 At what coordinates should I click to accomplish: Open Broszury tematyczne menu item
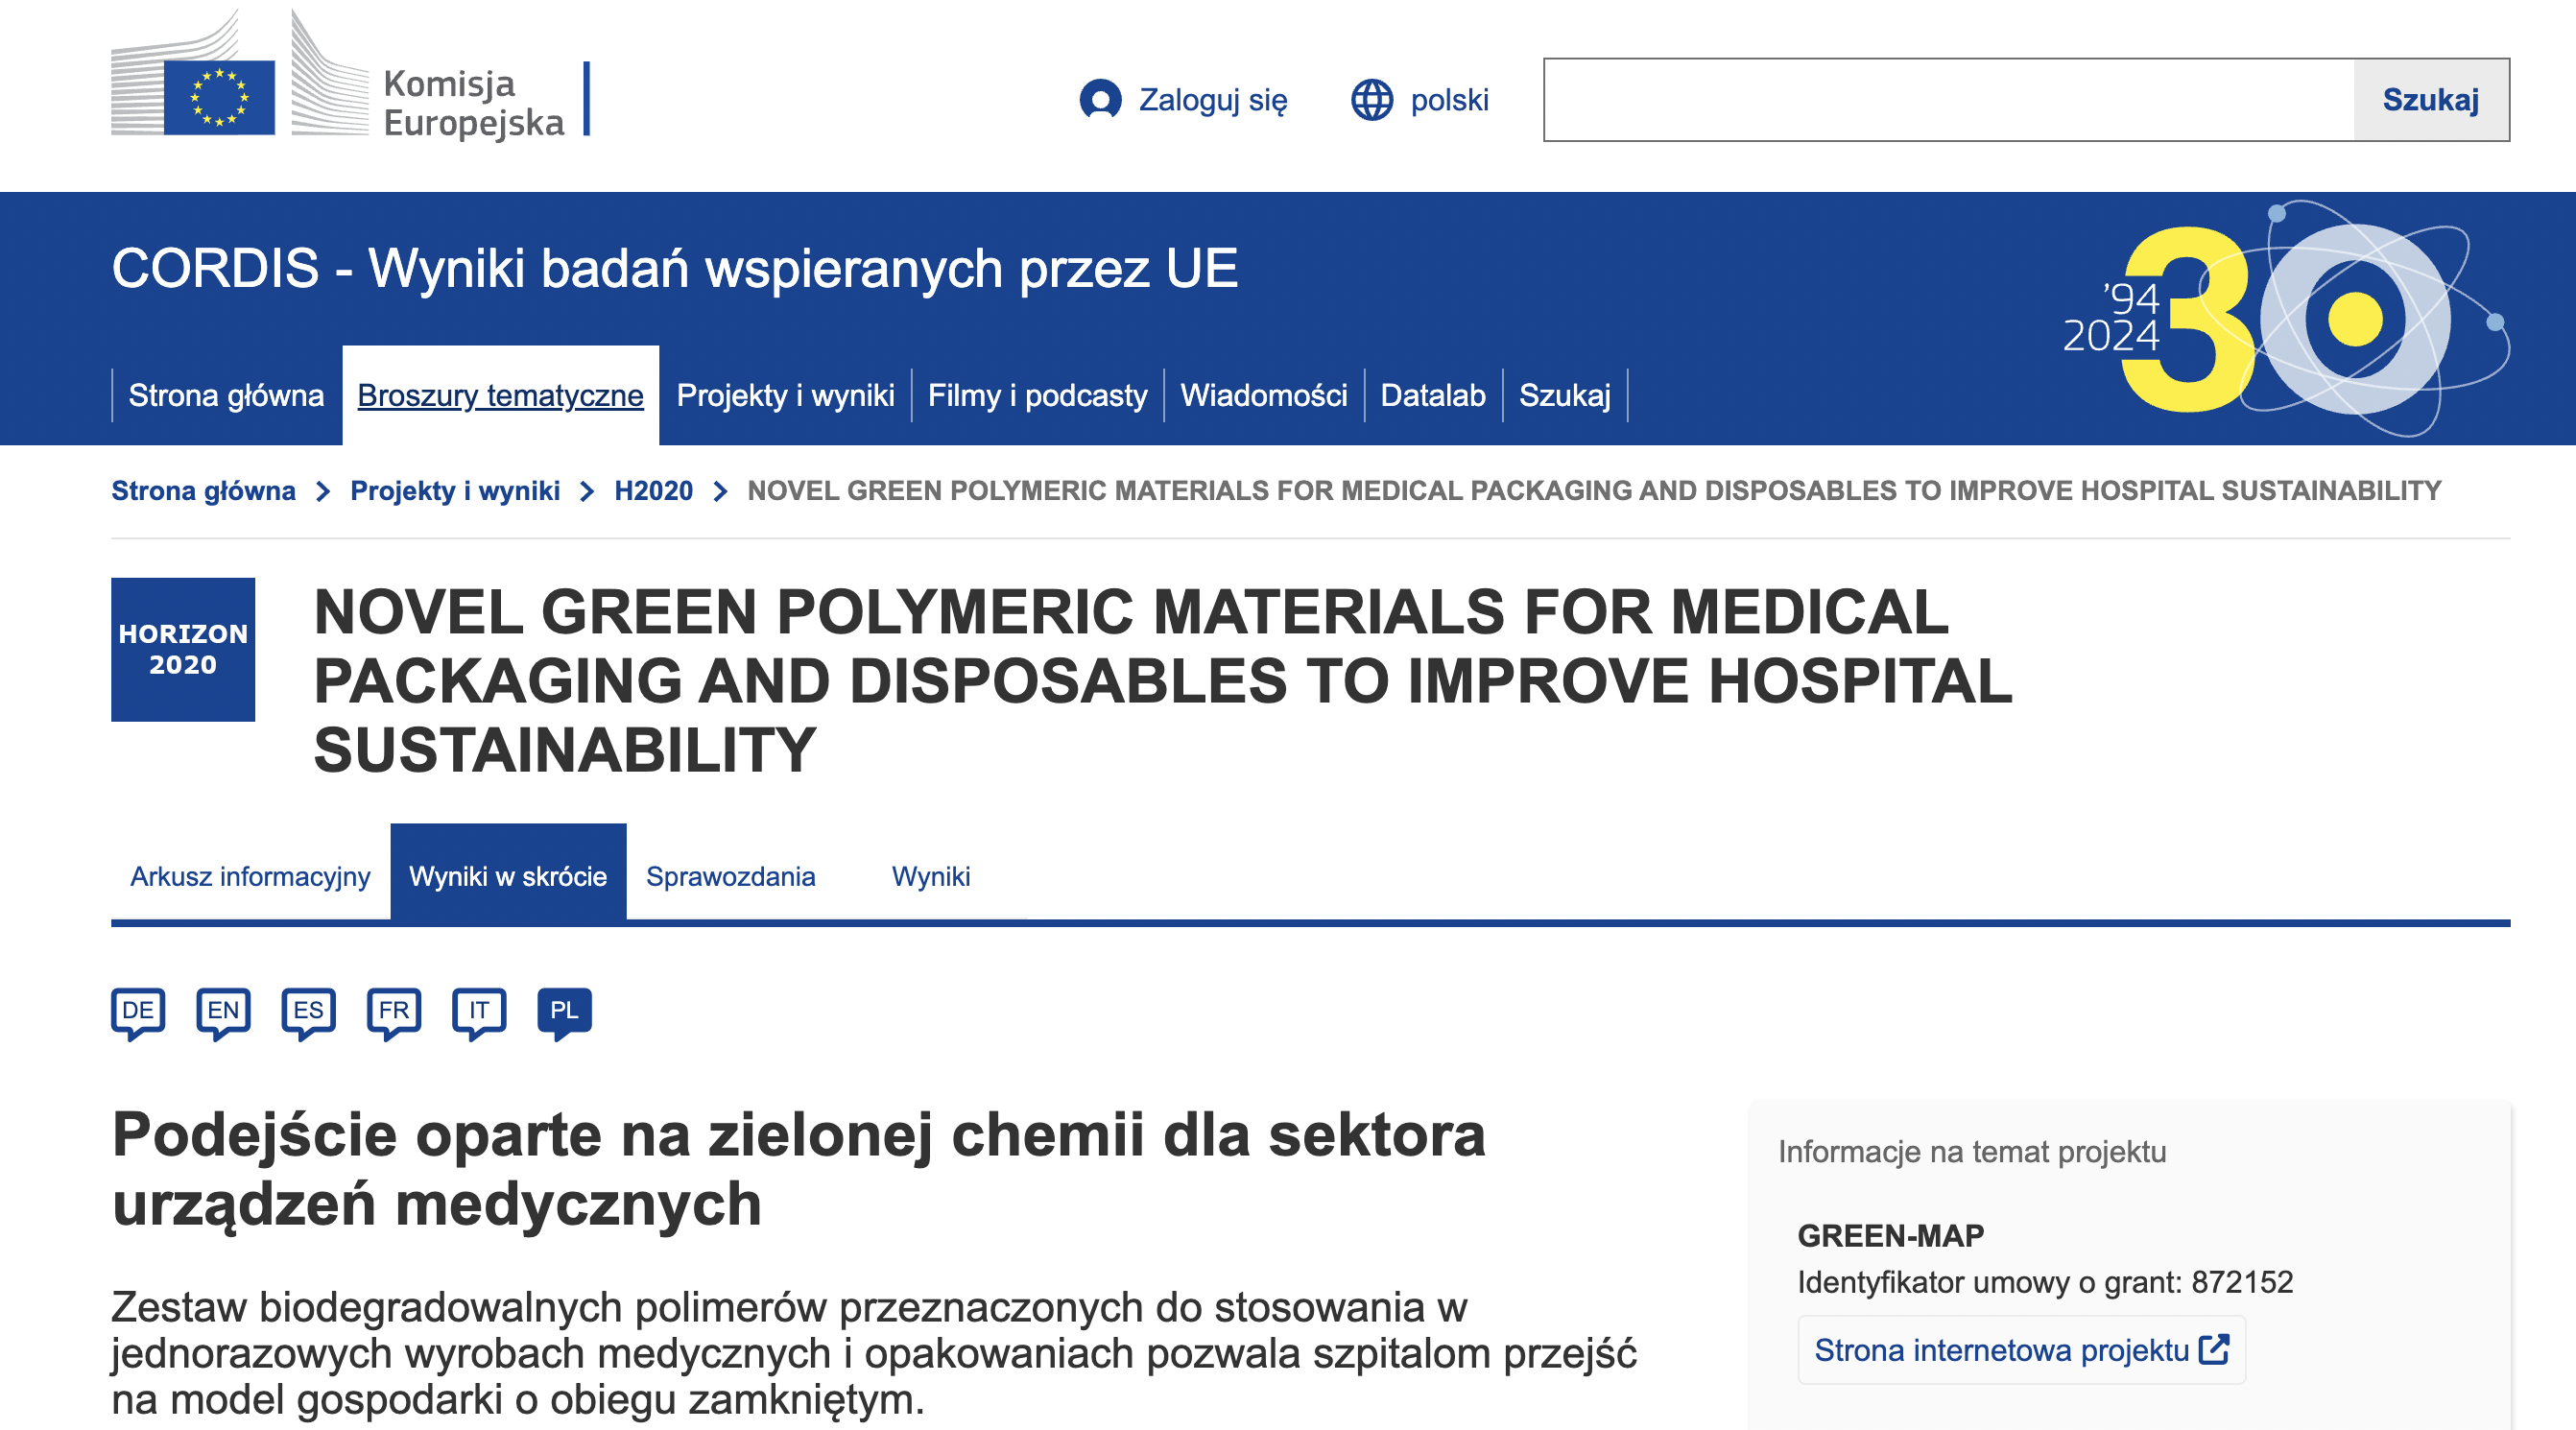[x=500, y=396]
